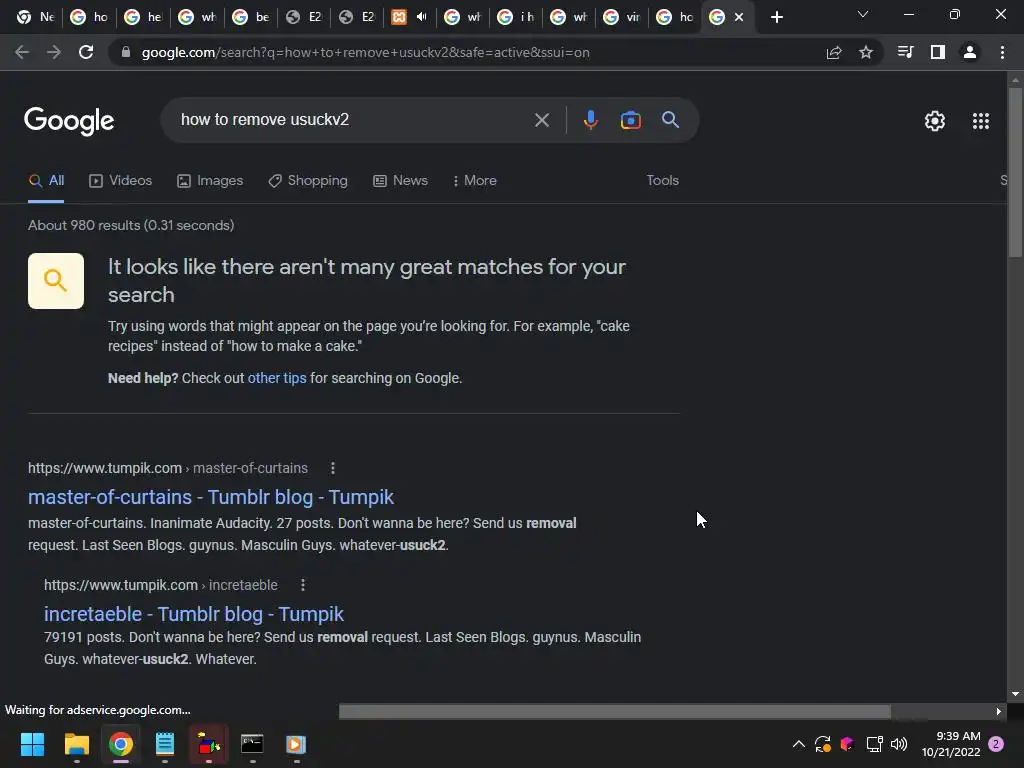Switch to the browser tab labeled 'be'
The height and width of the screenshot is (768, 1024).
pos(251,18)
